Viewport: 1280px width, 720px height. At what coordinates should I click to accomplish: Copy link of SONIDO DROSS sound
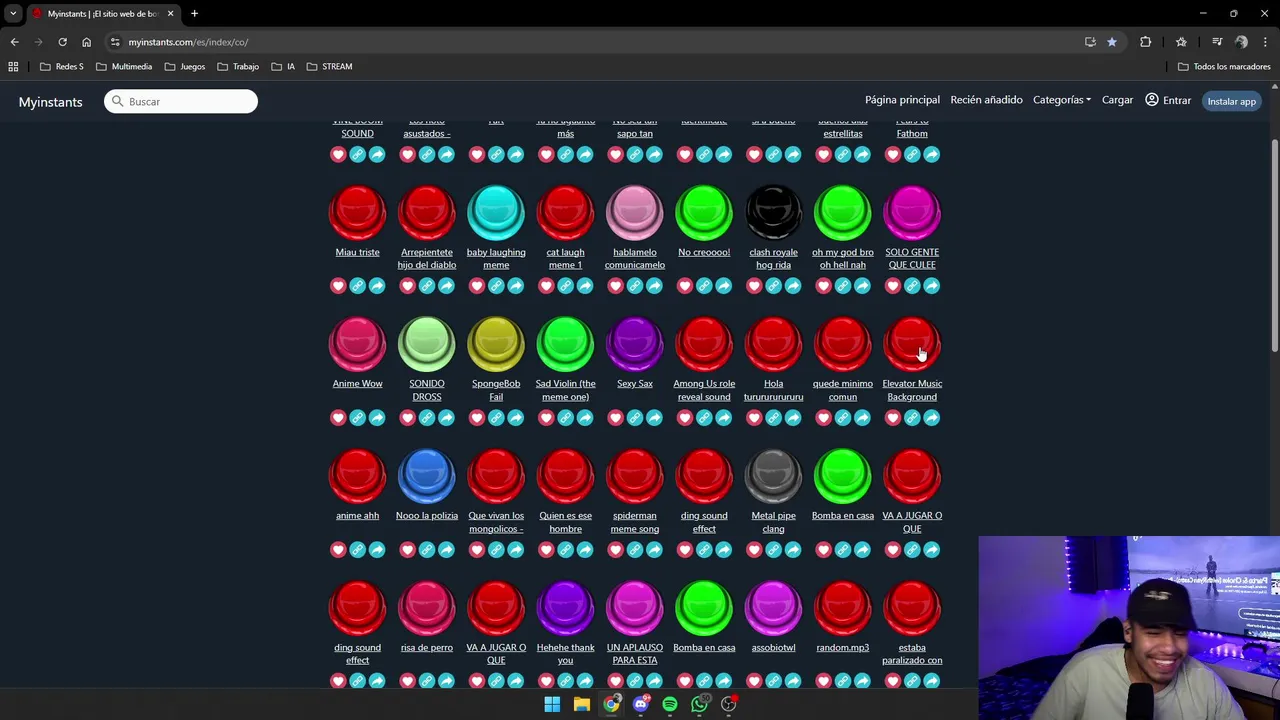click(427, 418)
